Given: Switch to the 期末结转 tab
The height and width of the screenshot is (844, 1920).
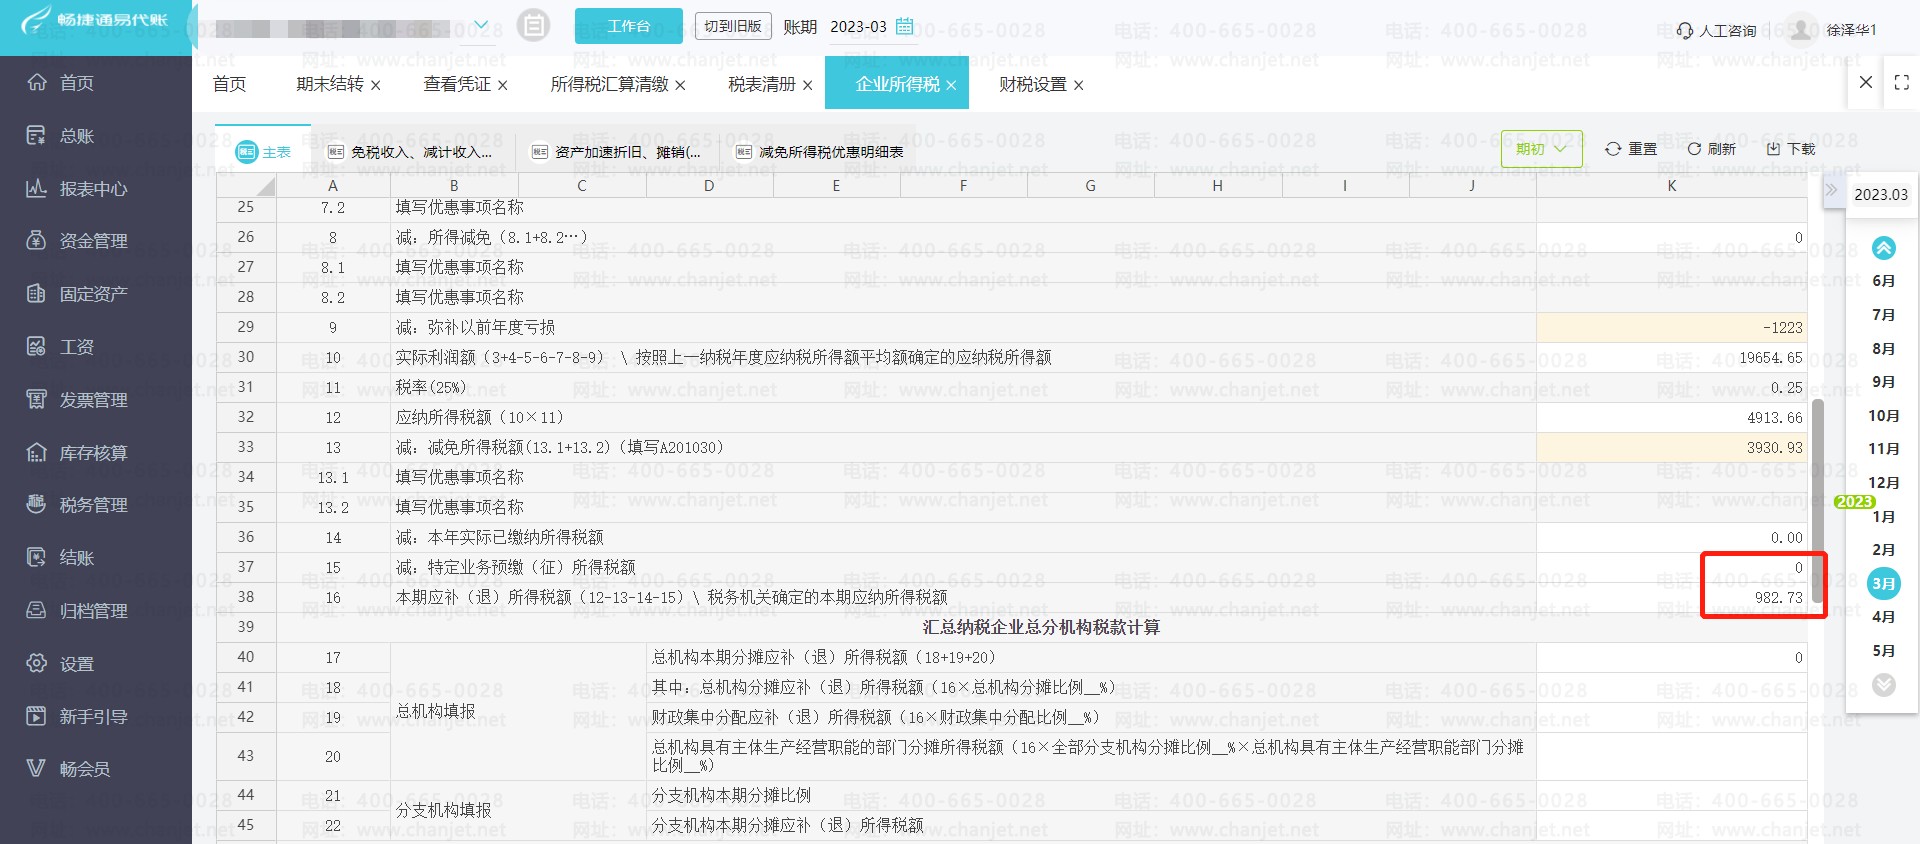Looking at the screenshot, I should (329, 84).
